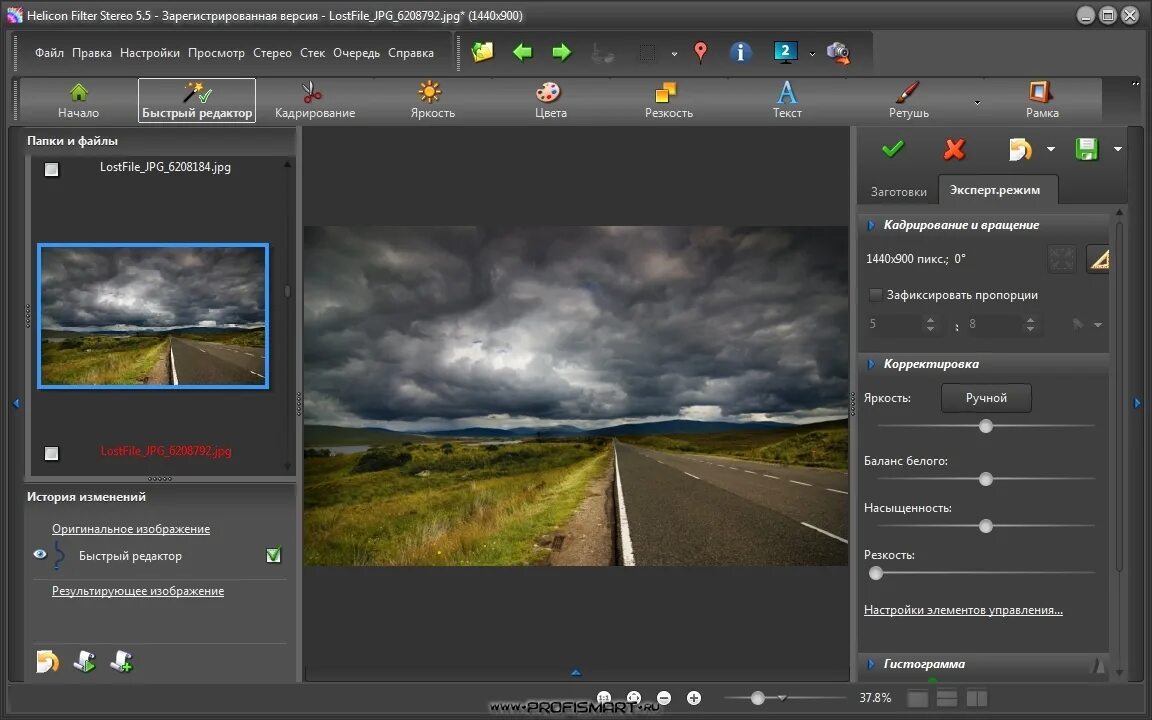
Task: Go to previous image with green left arrow
Action: click(522, 52)
